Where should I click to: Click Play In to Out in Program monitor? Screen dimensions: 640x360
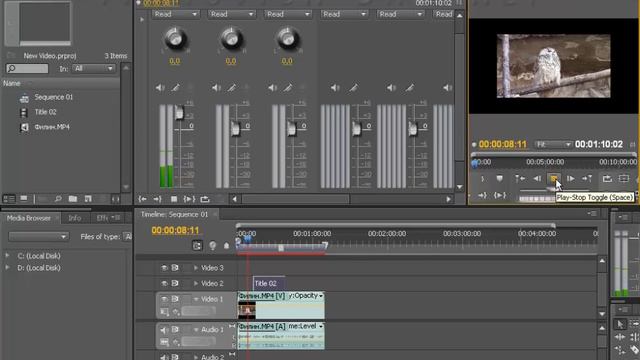click(x=500, y=196)
